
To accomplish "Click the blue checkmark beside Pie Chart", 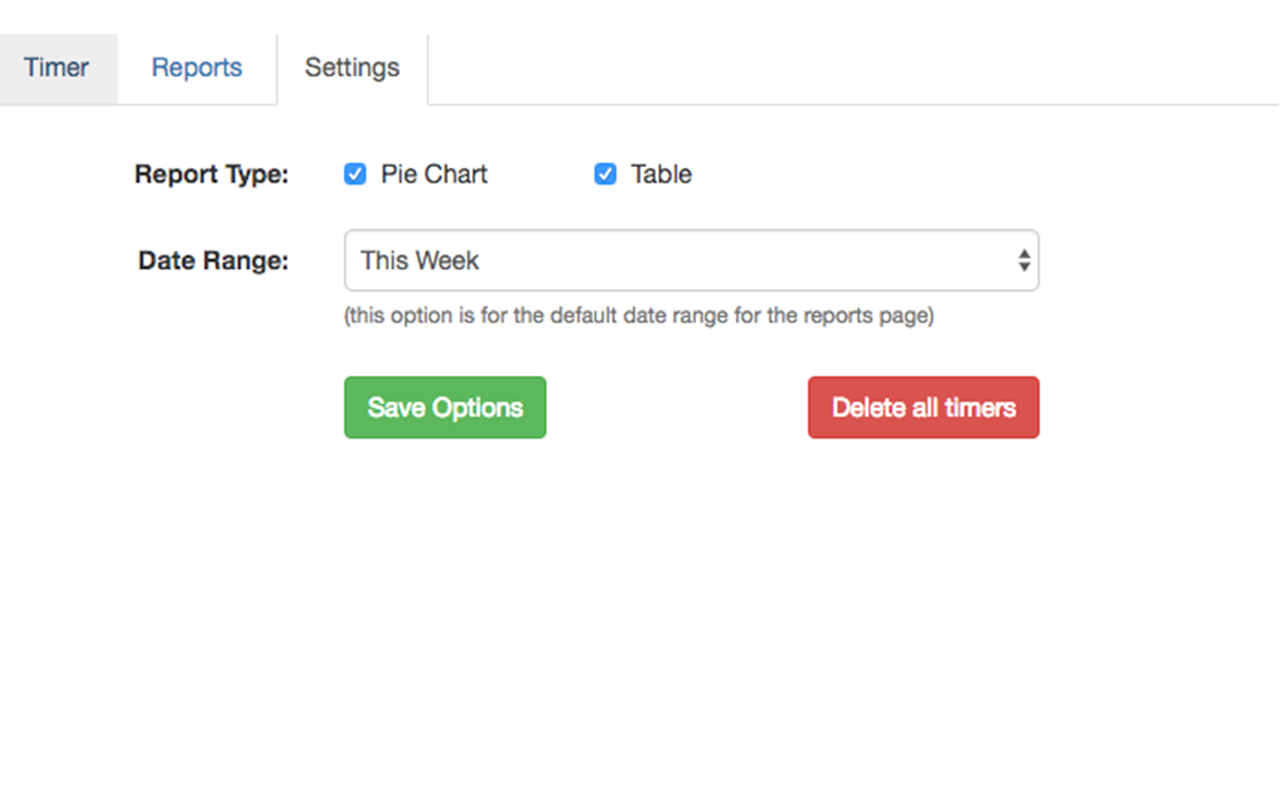I will pos(355,174).
